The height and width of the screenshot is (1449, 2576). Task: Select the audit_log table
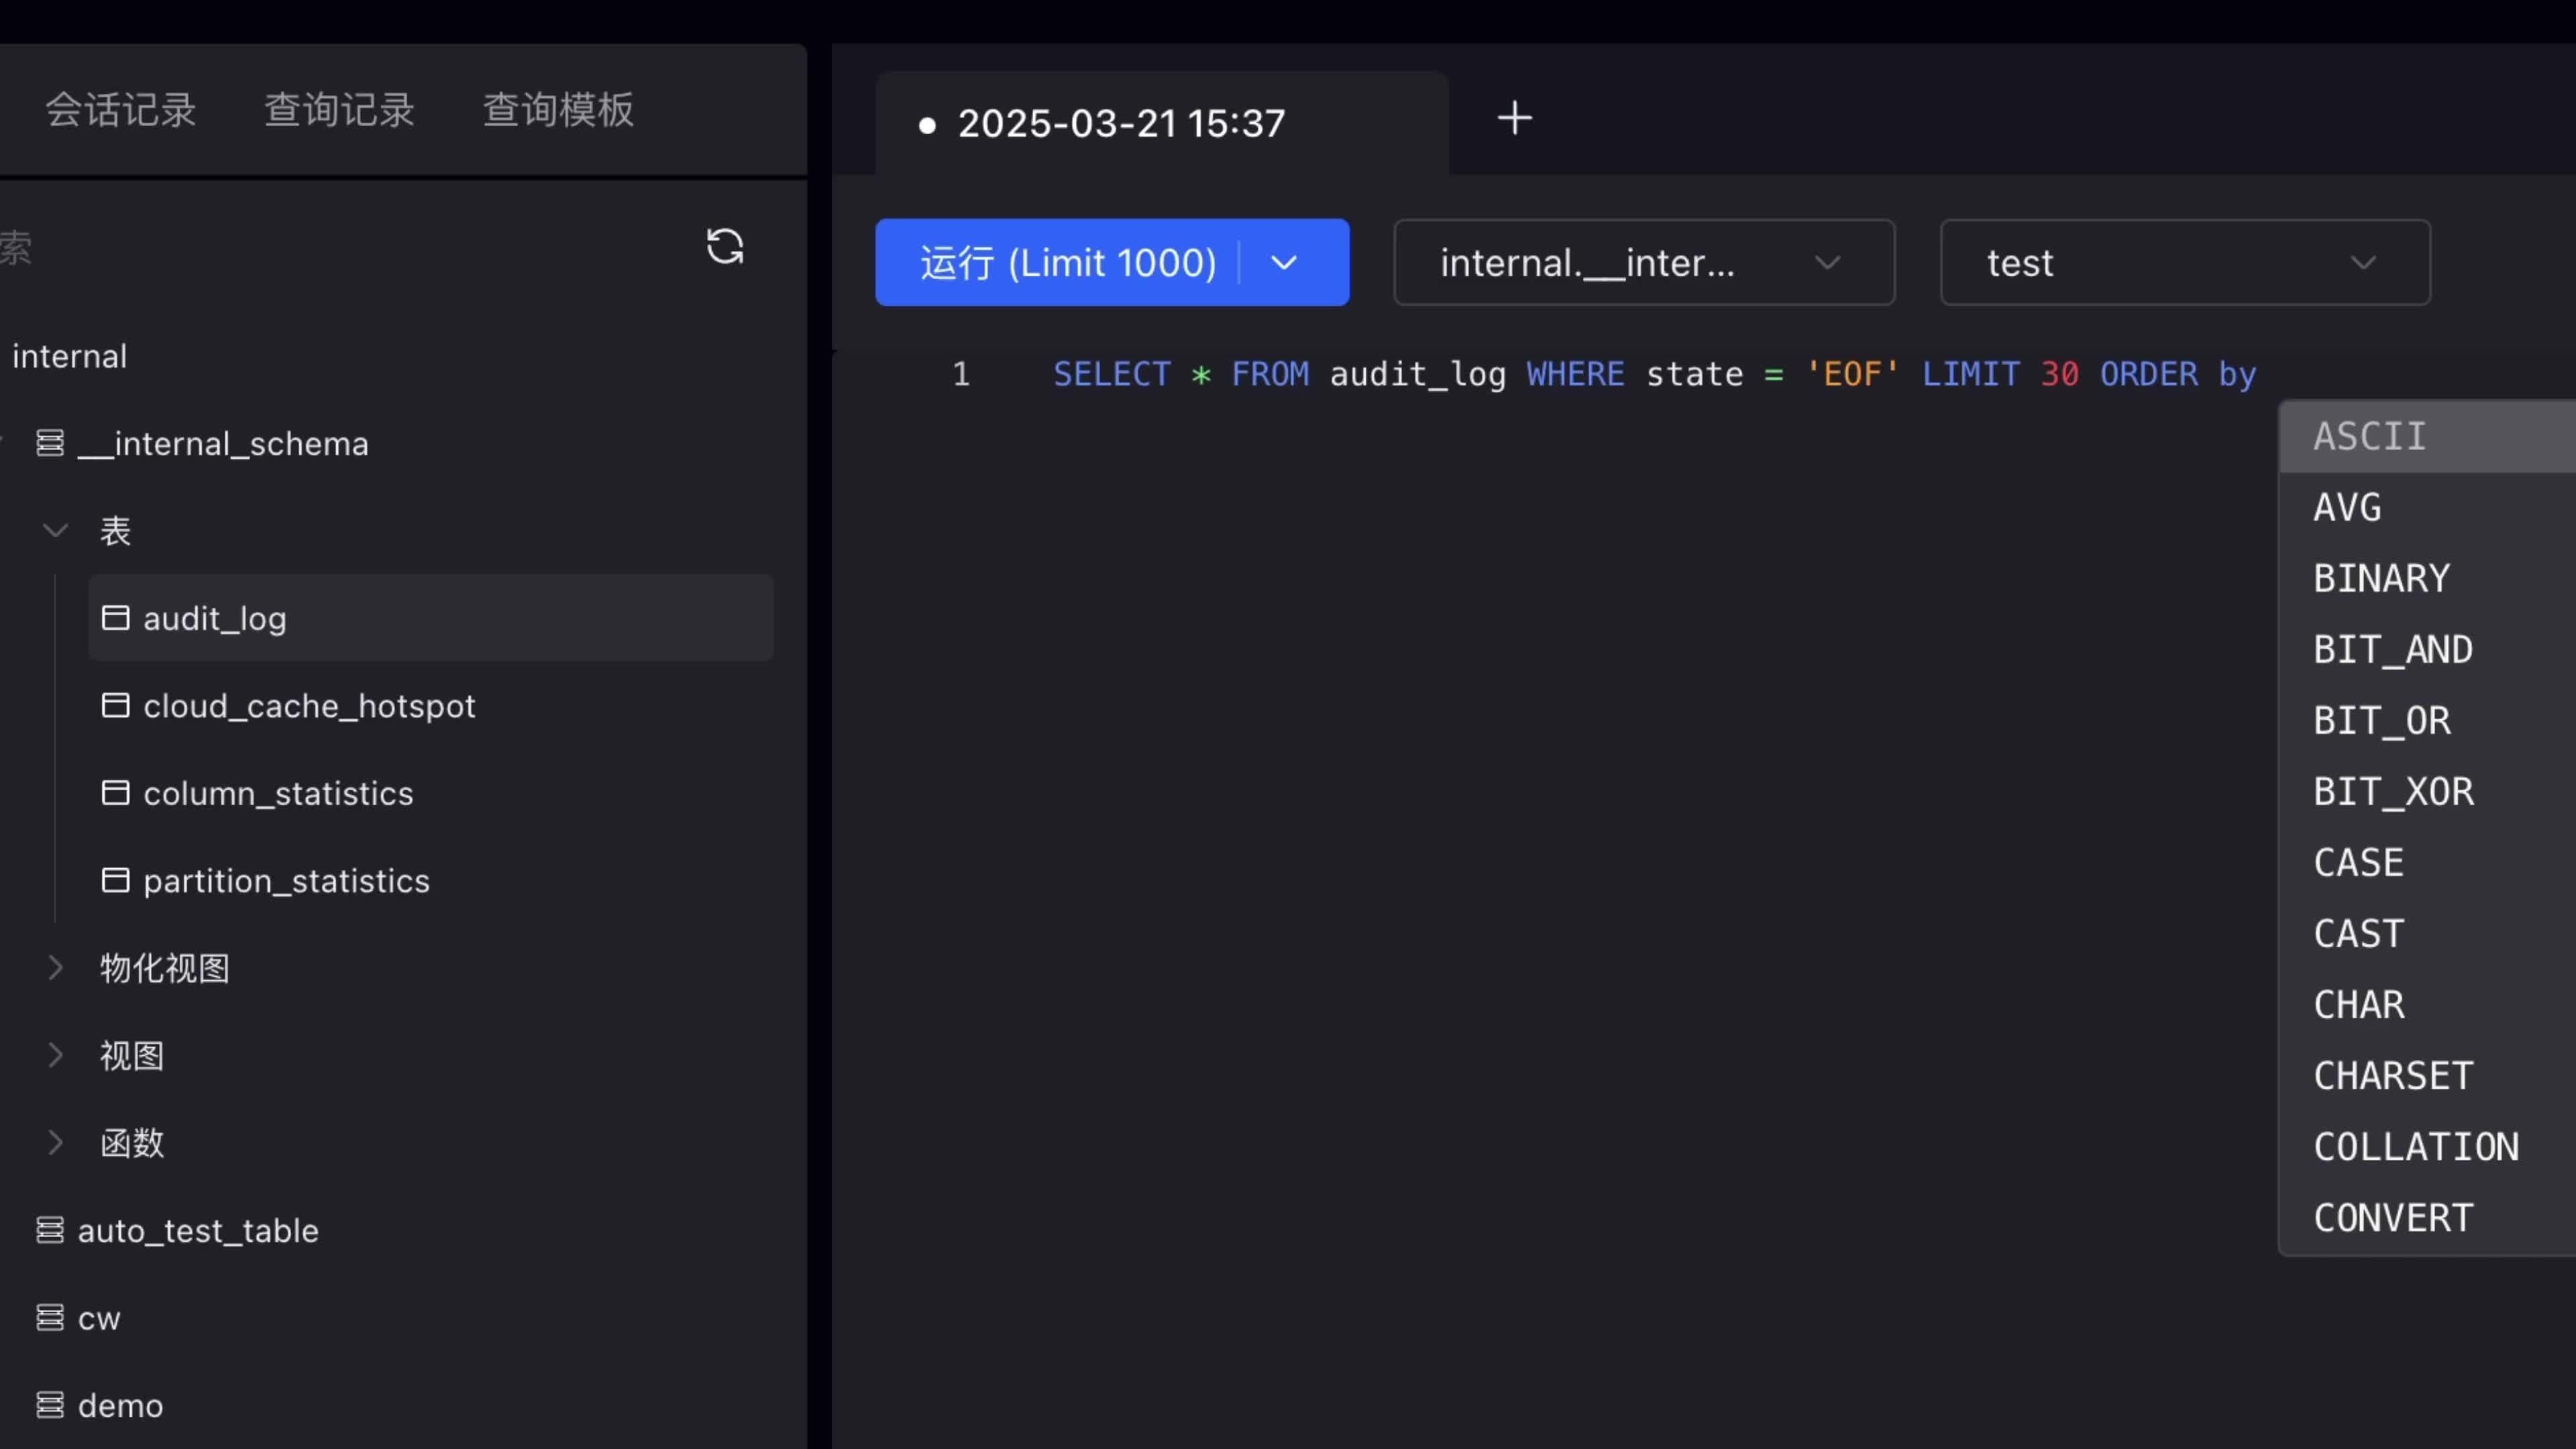point(431,618)
